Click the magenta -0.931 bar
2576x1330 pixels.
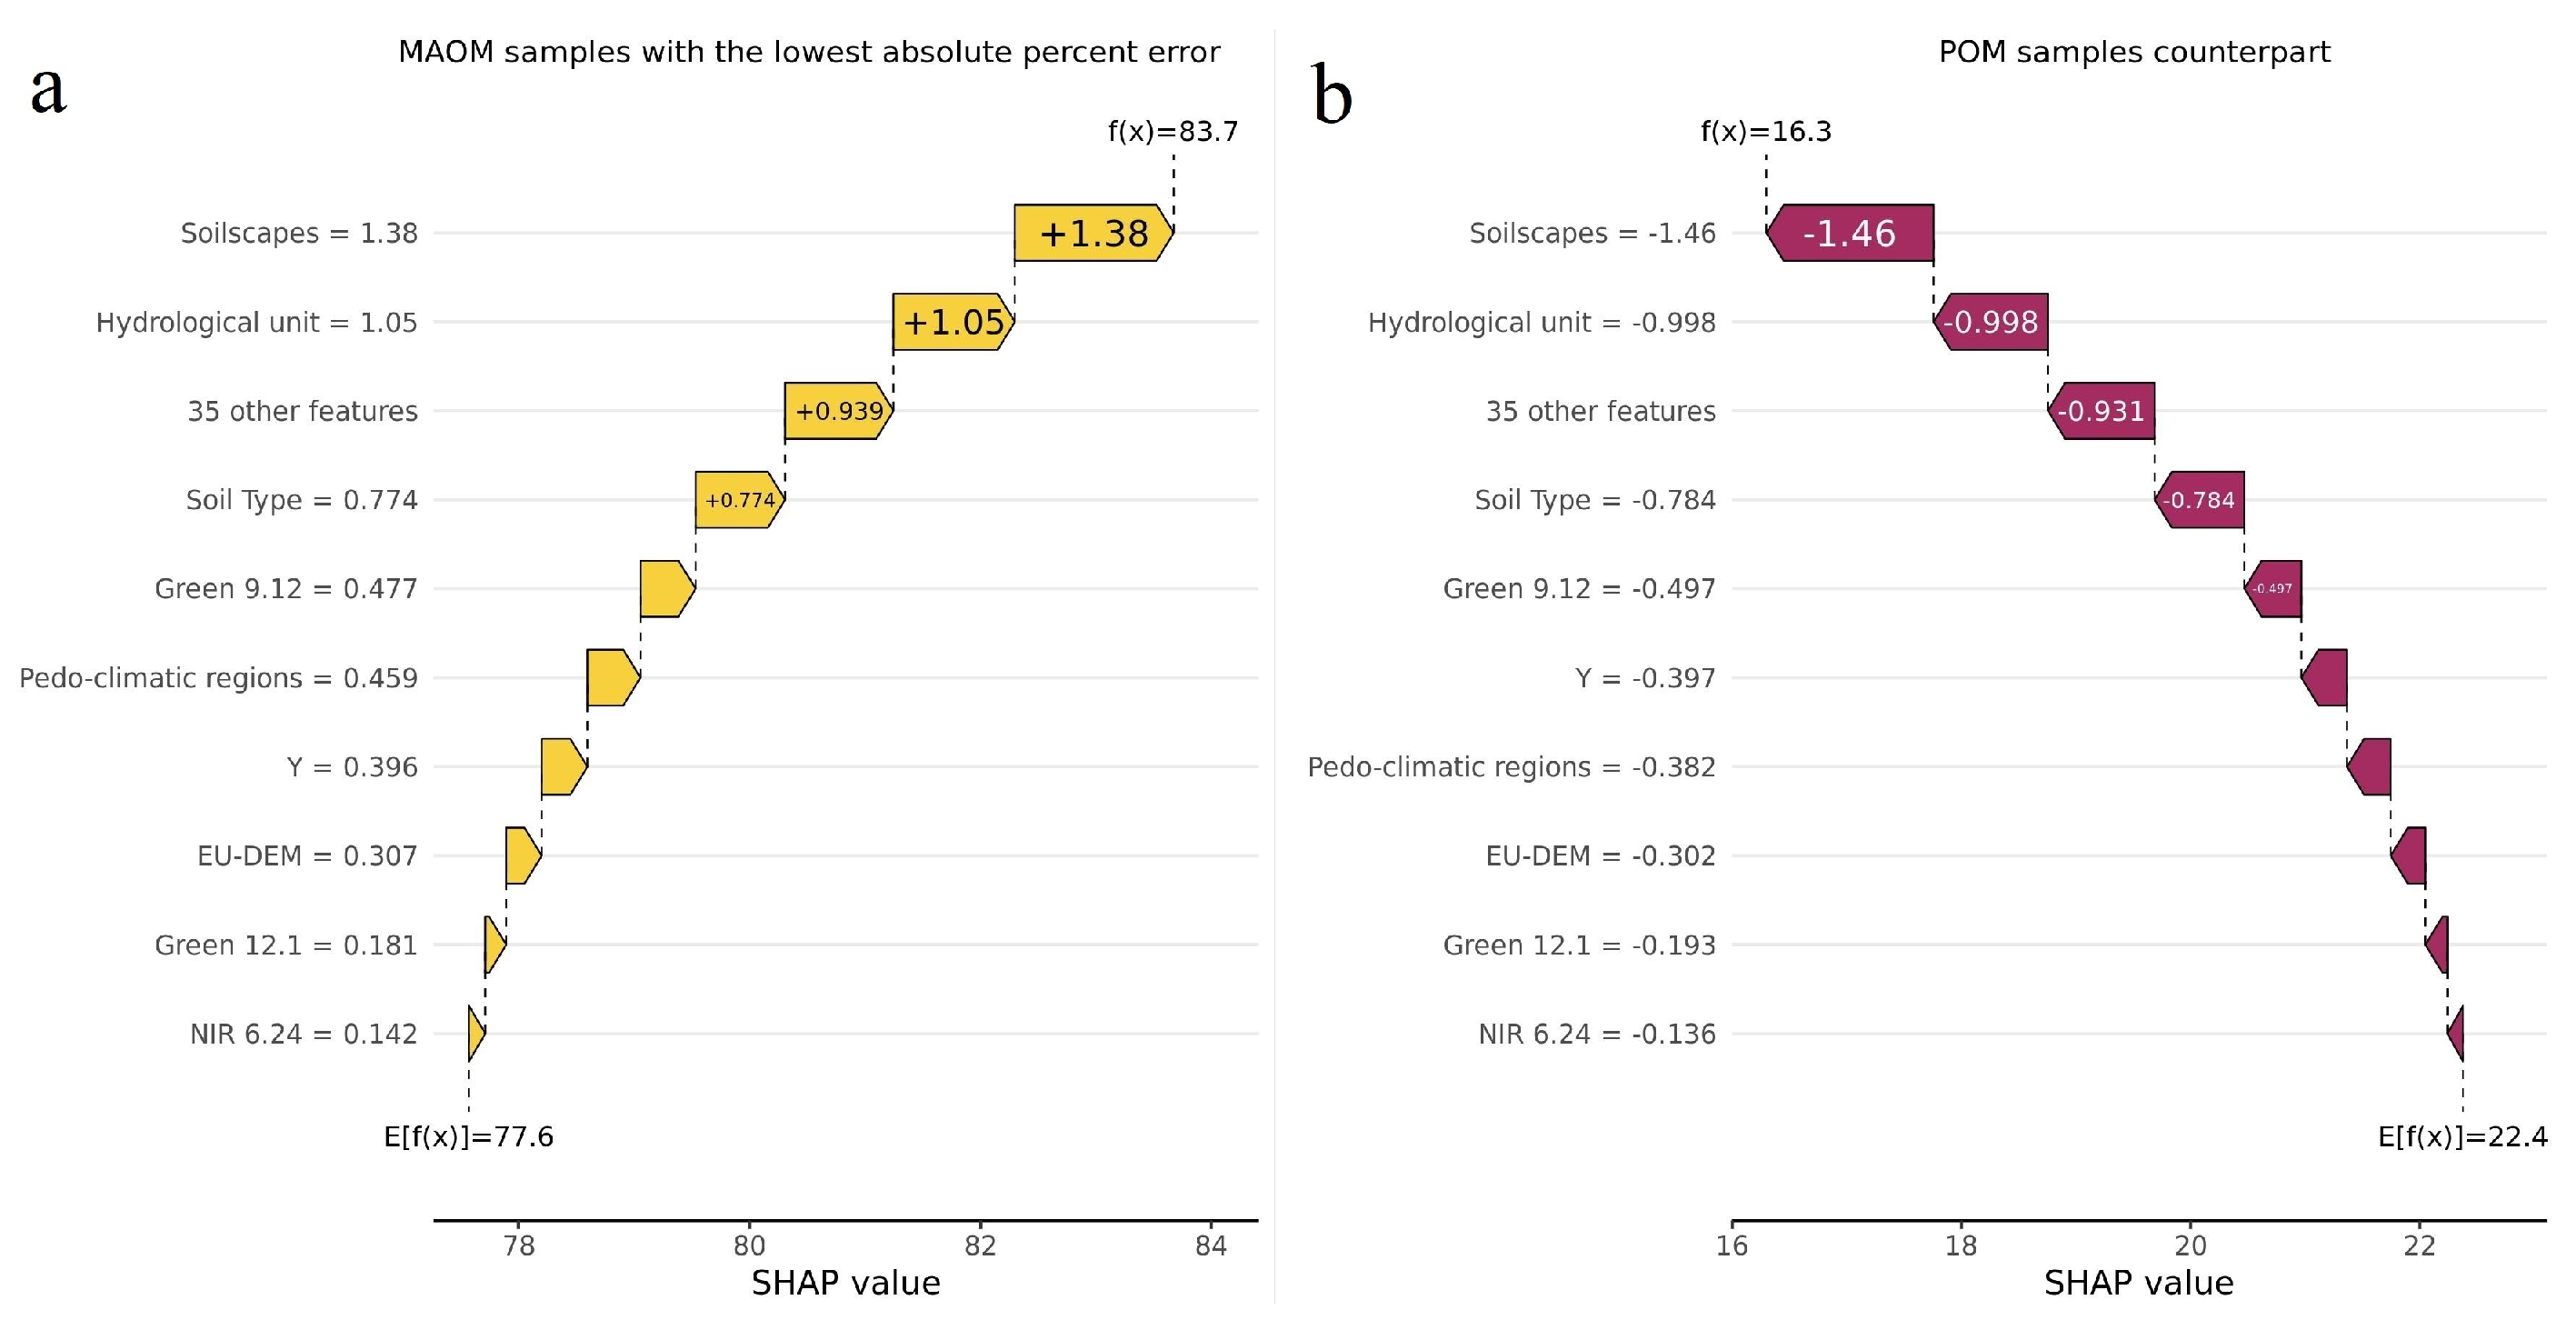click(2101, 411)
